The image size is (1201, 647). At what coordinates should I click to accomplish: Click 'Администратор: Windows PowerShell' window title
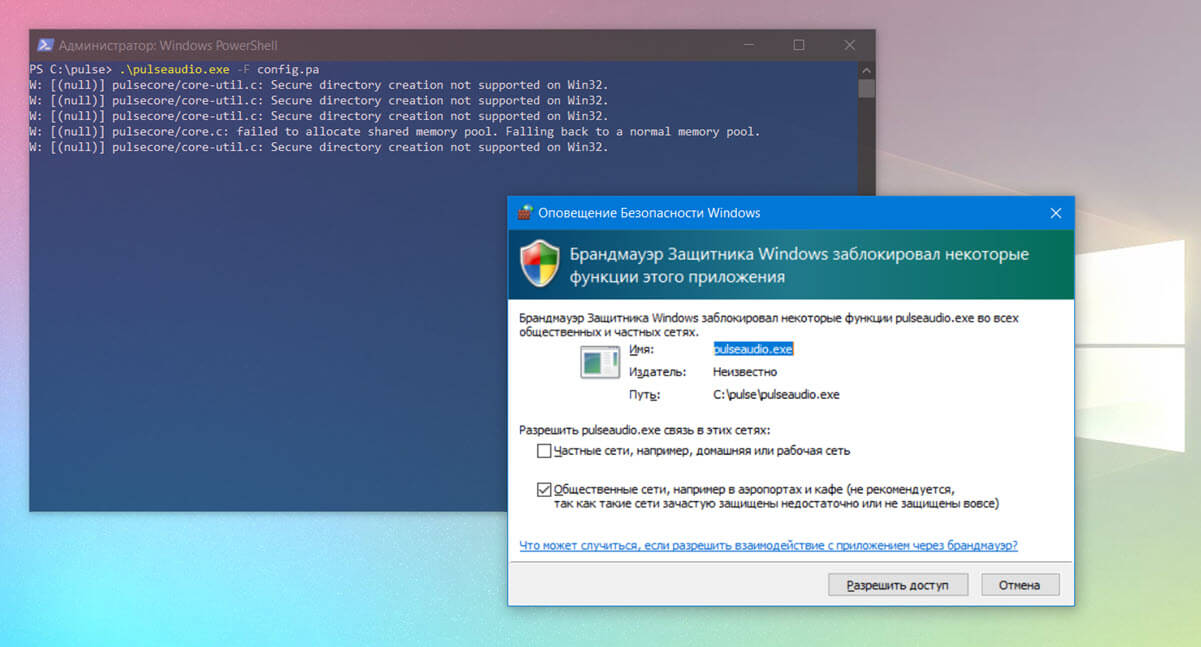[168, 45]
